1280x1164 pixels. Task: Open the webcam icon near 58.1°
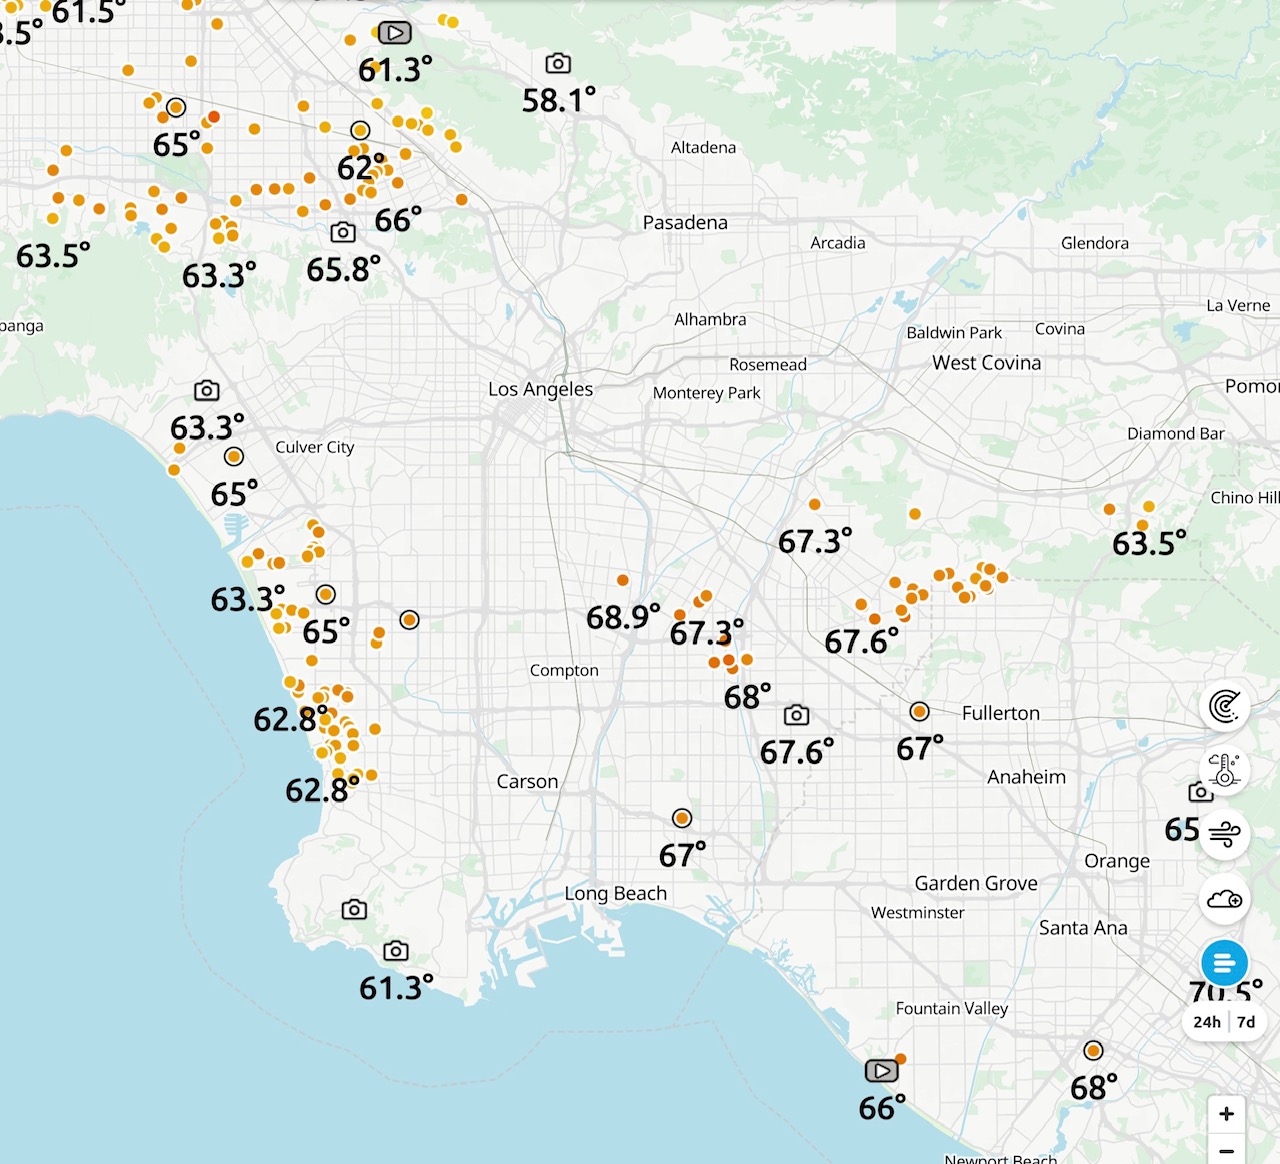coord(558,64)
